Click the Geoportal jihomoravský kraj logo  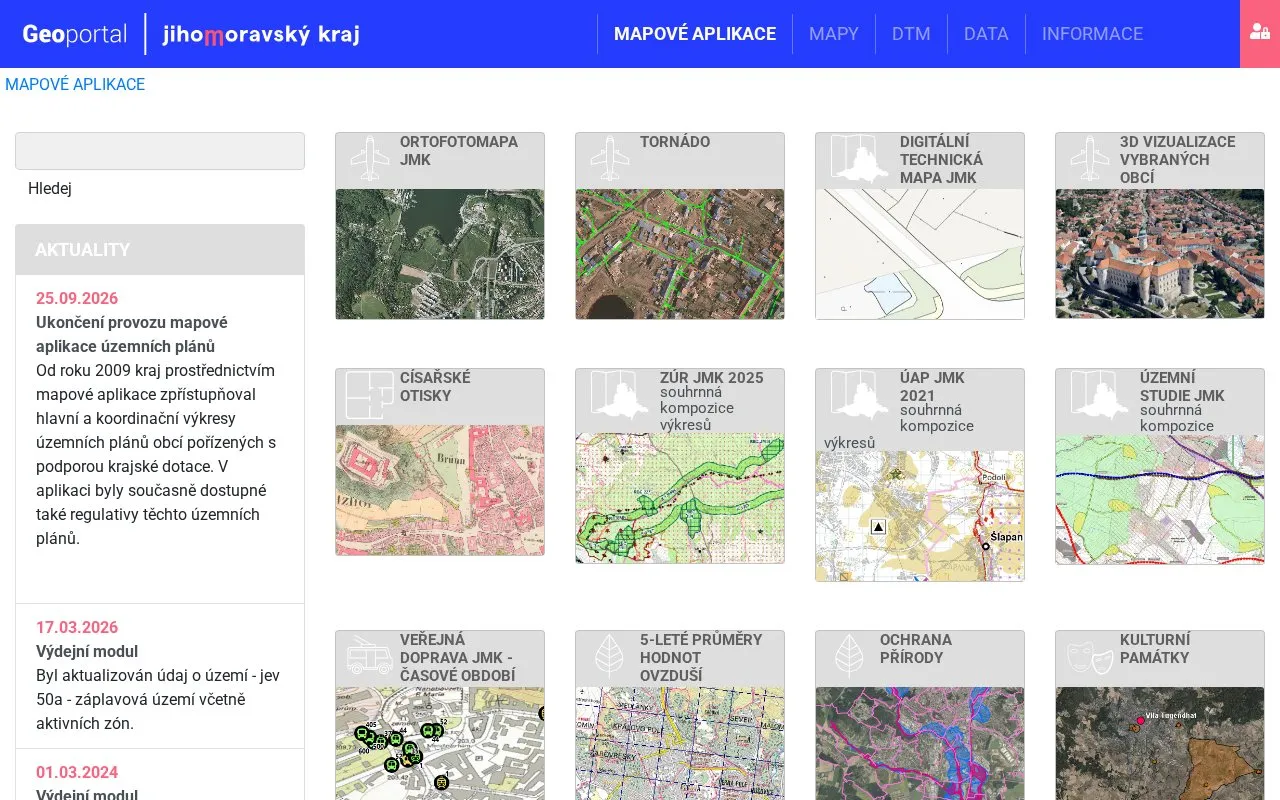point(191,34)
